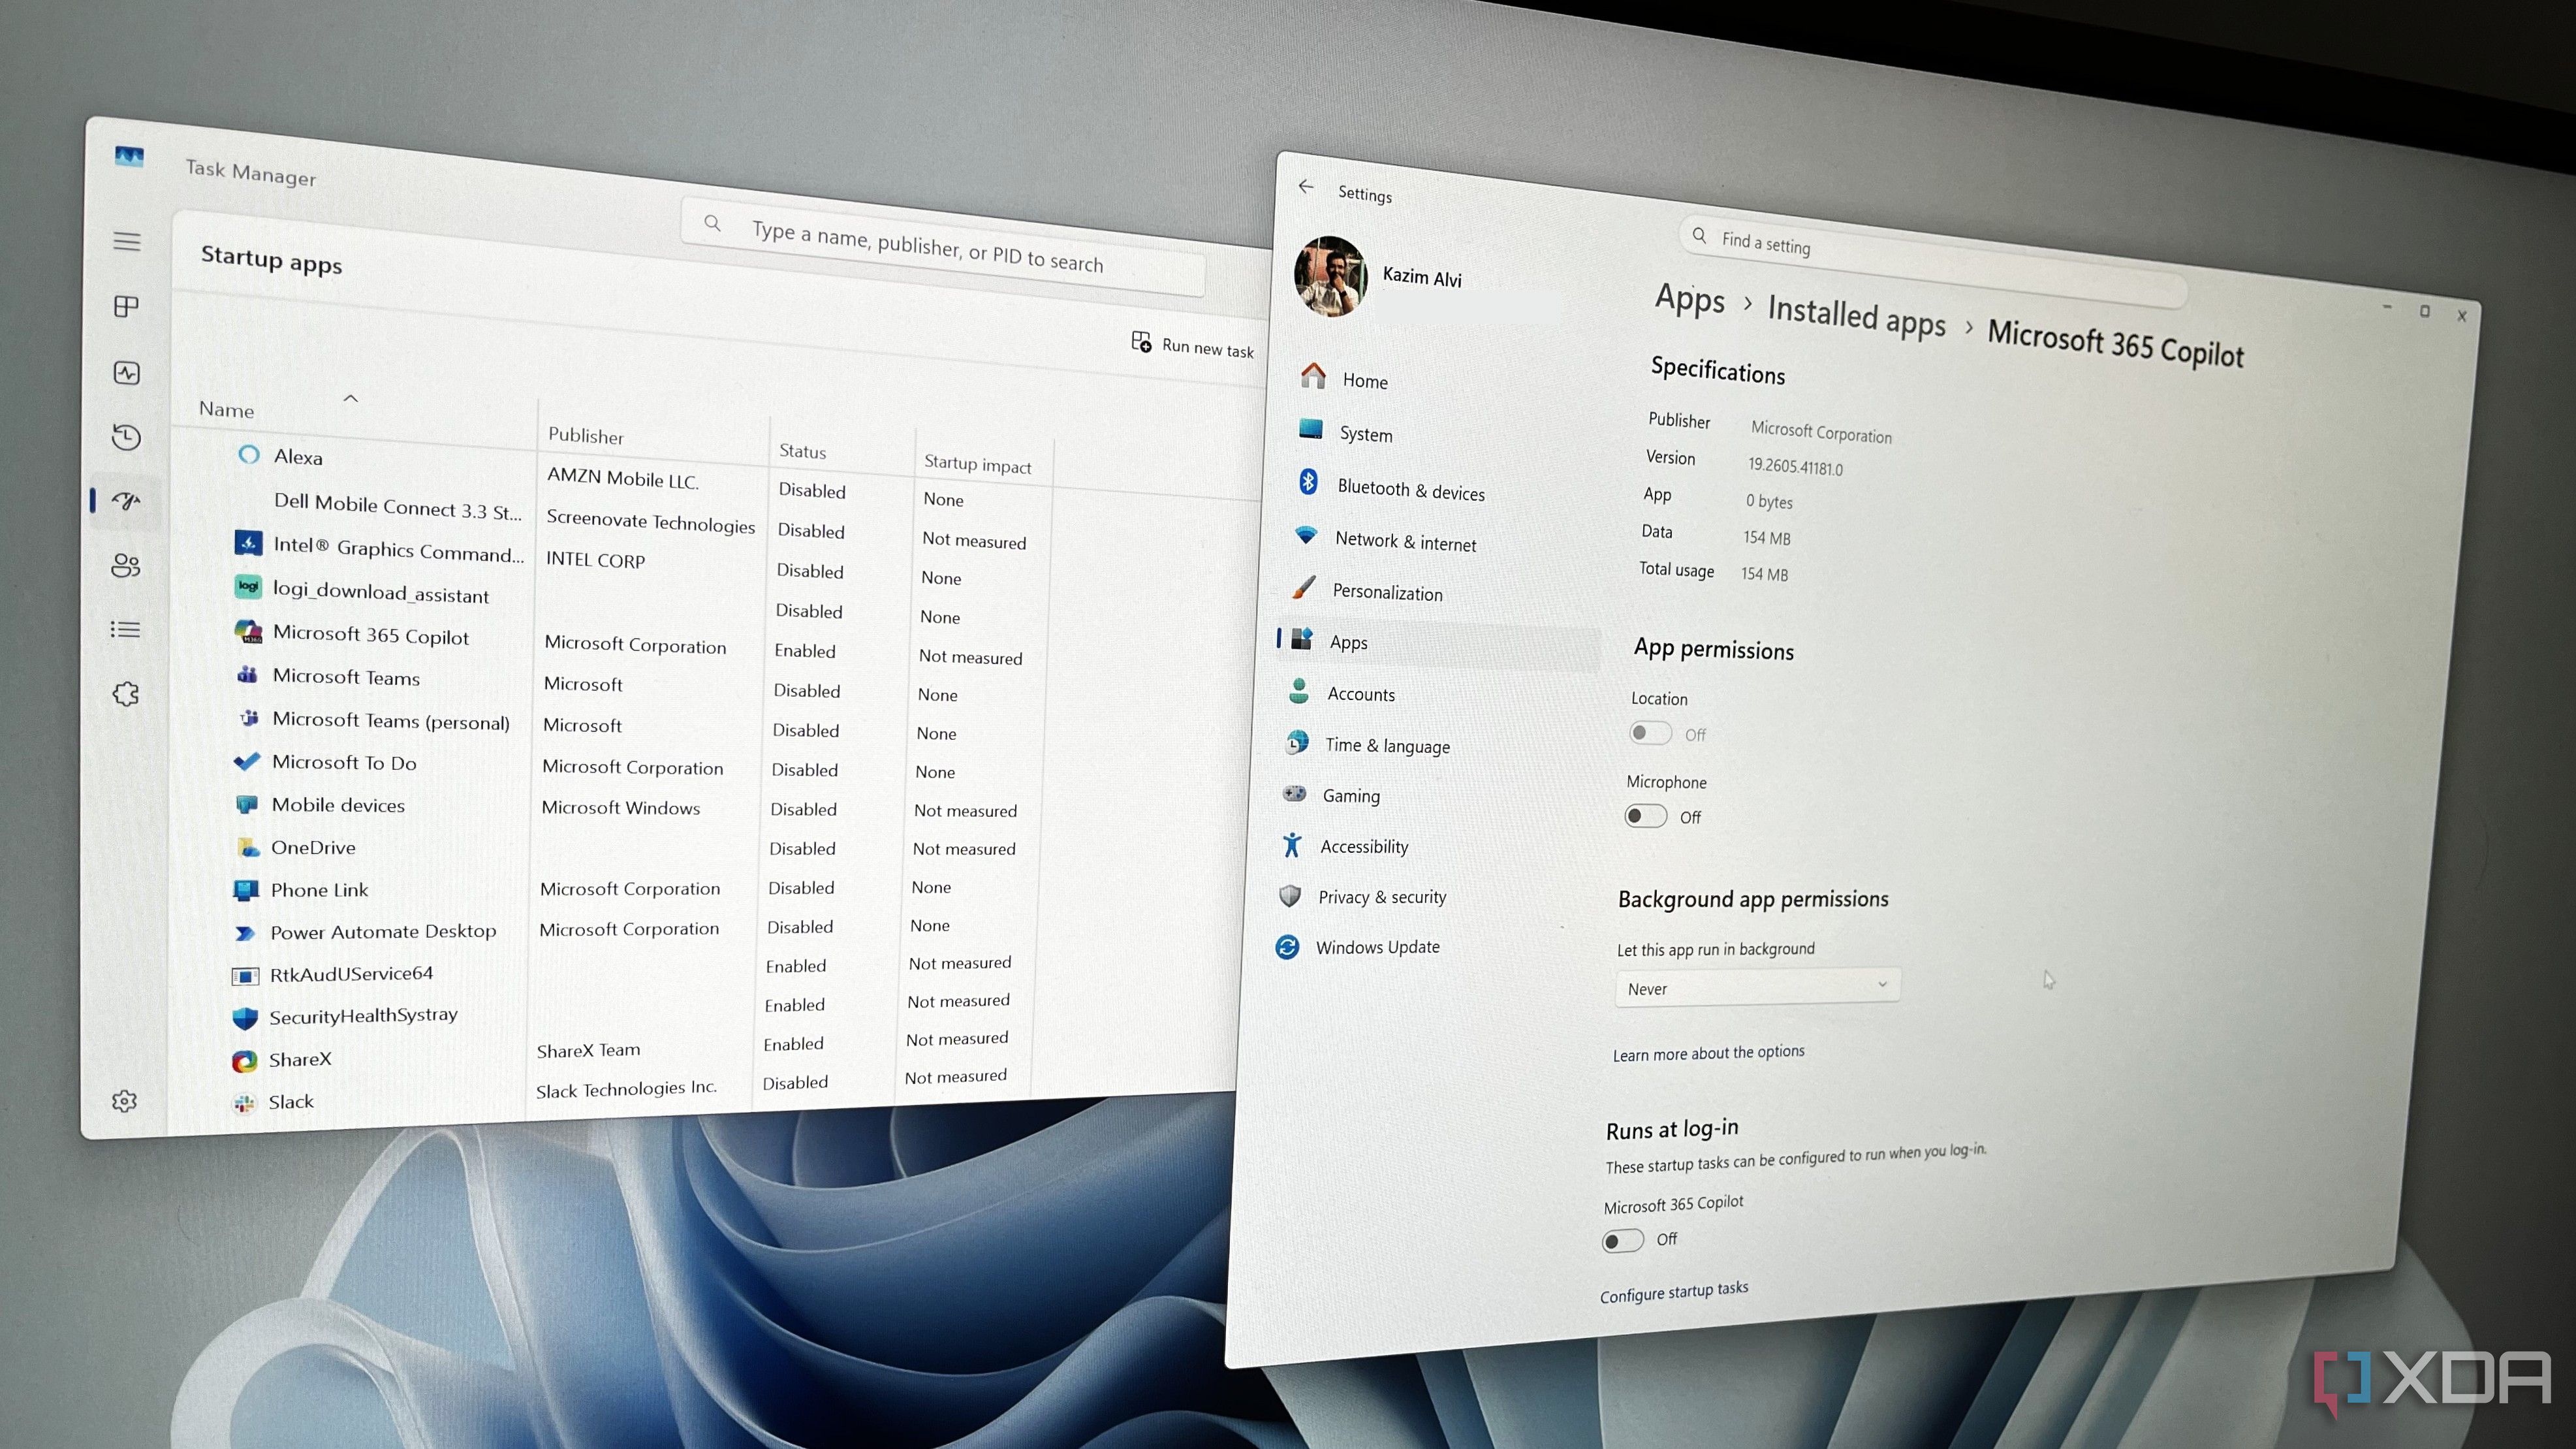Click the logi_download_assistant icon
This screenshot has height=1449, width=2576.
pyautogui.click(x=248, y=586)
